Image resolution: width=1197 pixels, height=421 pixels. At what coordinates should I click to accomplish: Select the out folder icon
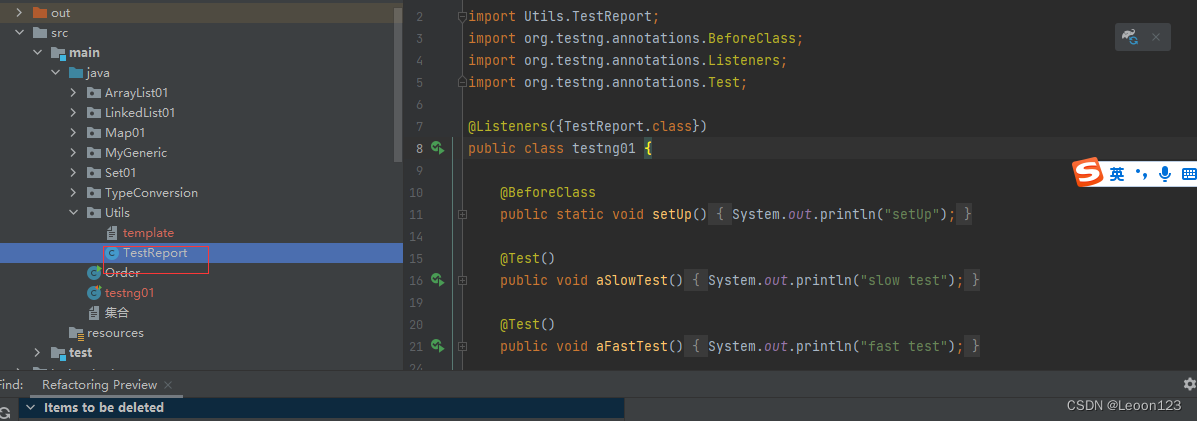[39, 13]
